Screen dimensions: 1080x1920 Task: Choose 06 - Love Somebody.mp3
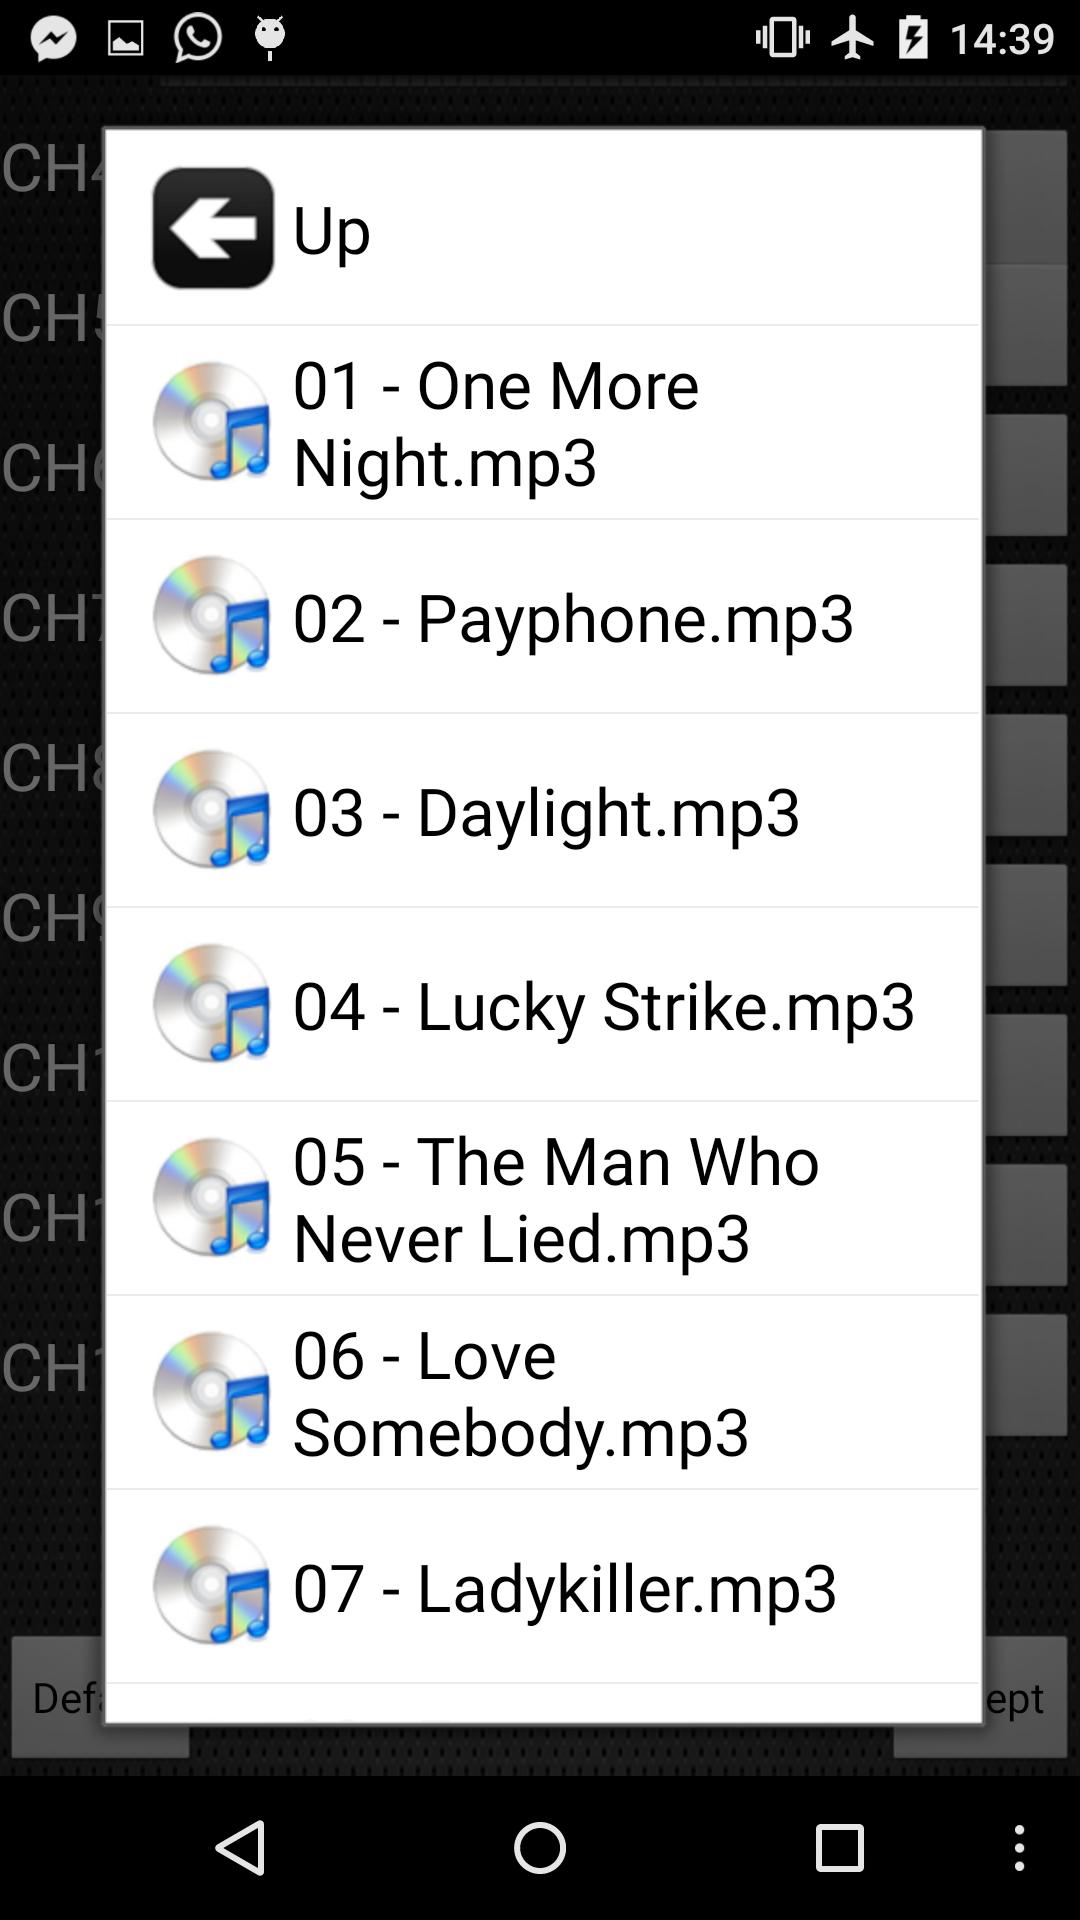pos(543,1392)
